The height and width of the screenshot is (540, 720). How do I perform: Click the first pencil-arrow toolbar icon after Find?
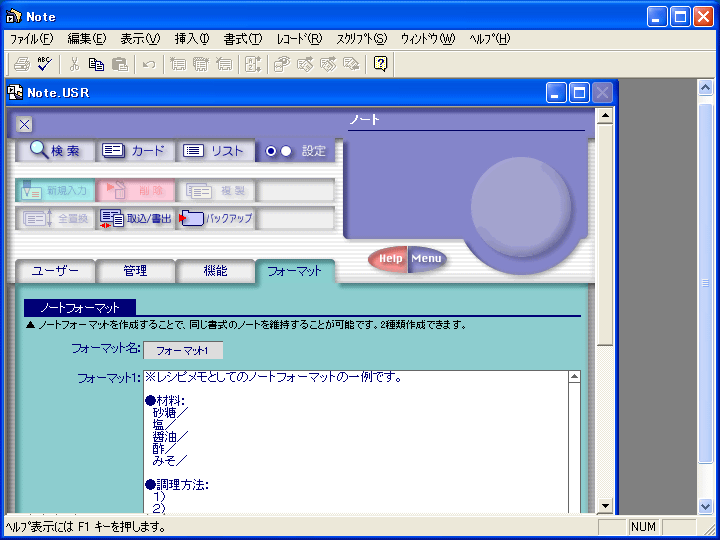point(305,64)
